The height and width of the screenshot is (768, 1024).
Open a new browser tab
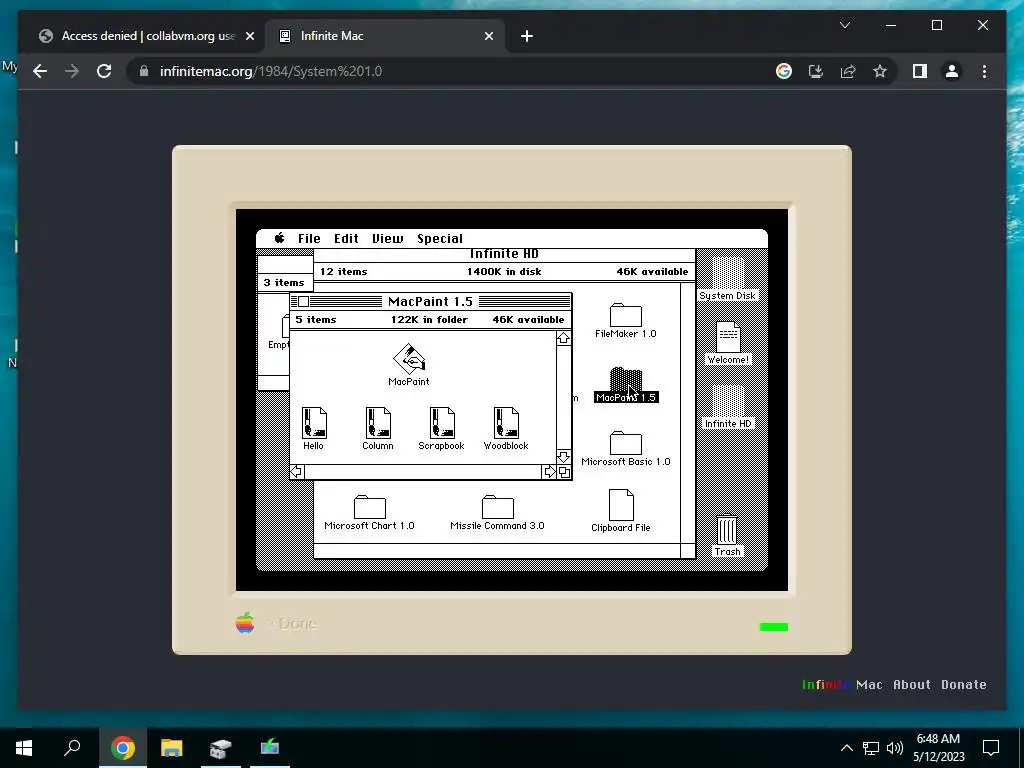point(527,37)
